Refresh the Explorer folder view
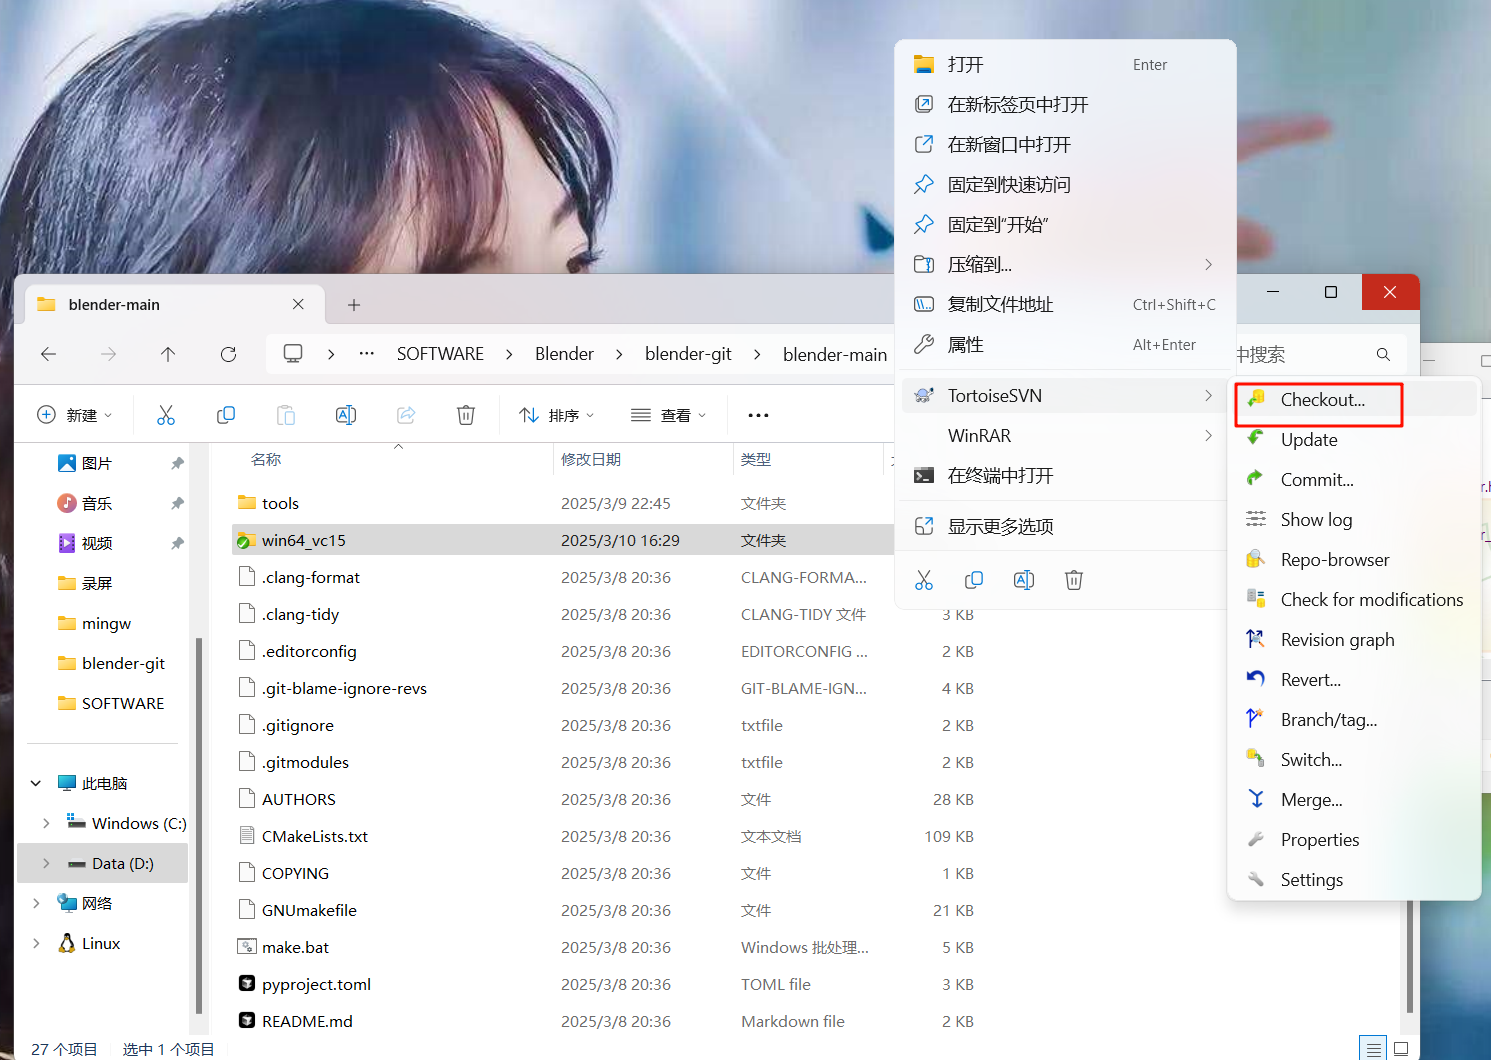Screen dimensions: 1491x1060 tap(228, 354)
